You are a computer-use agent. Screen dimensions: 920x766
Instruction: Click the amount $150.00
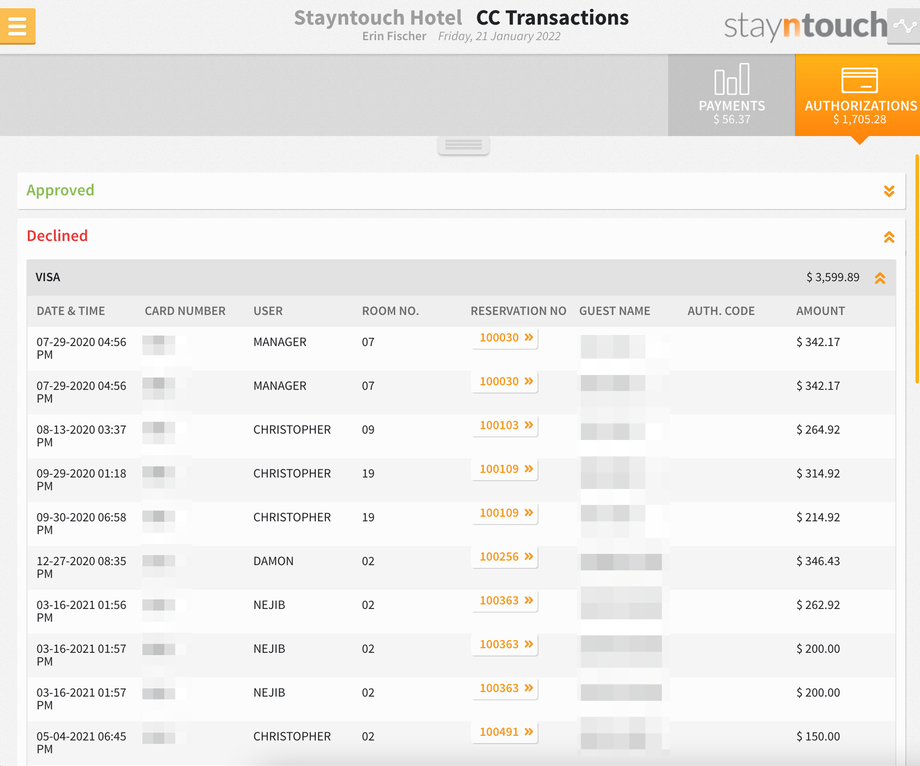[818, 737]
